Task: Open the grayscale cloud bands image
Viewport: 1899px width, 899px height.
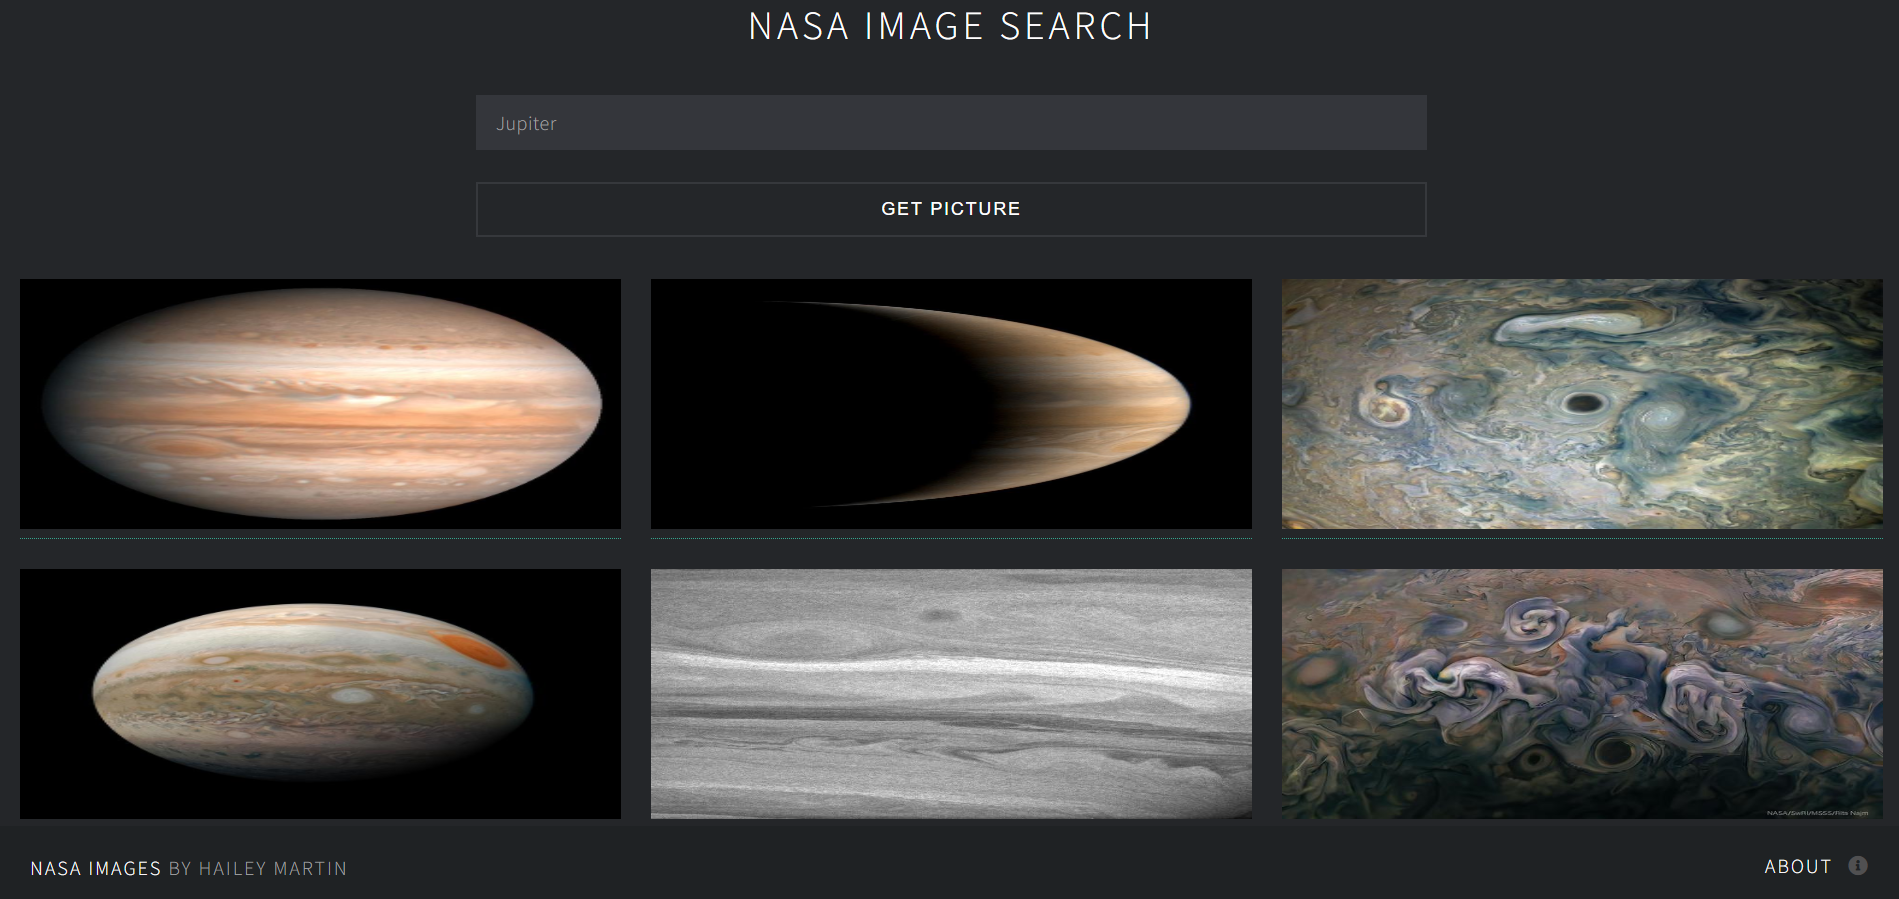Action: tap(950, 693)
